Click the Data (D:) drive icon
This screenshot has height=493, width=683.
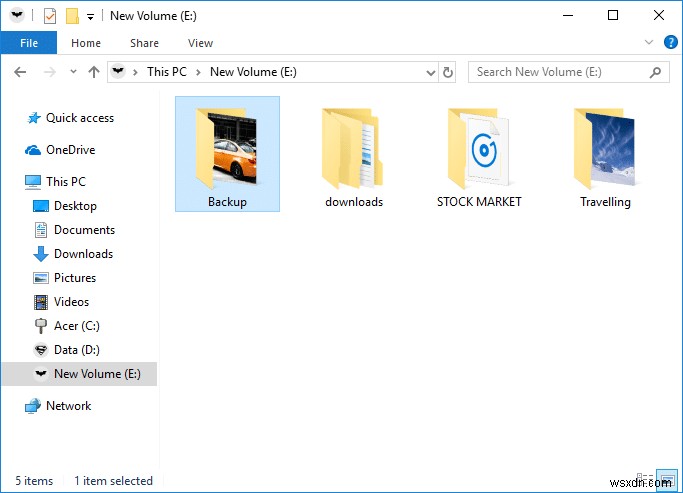point(41,350)
